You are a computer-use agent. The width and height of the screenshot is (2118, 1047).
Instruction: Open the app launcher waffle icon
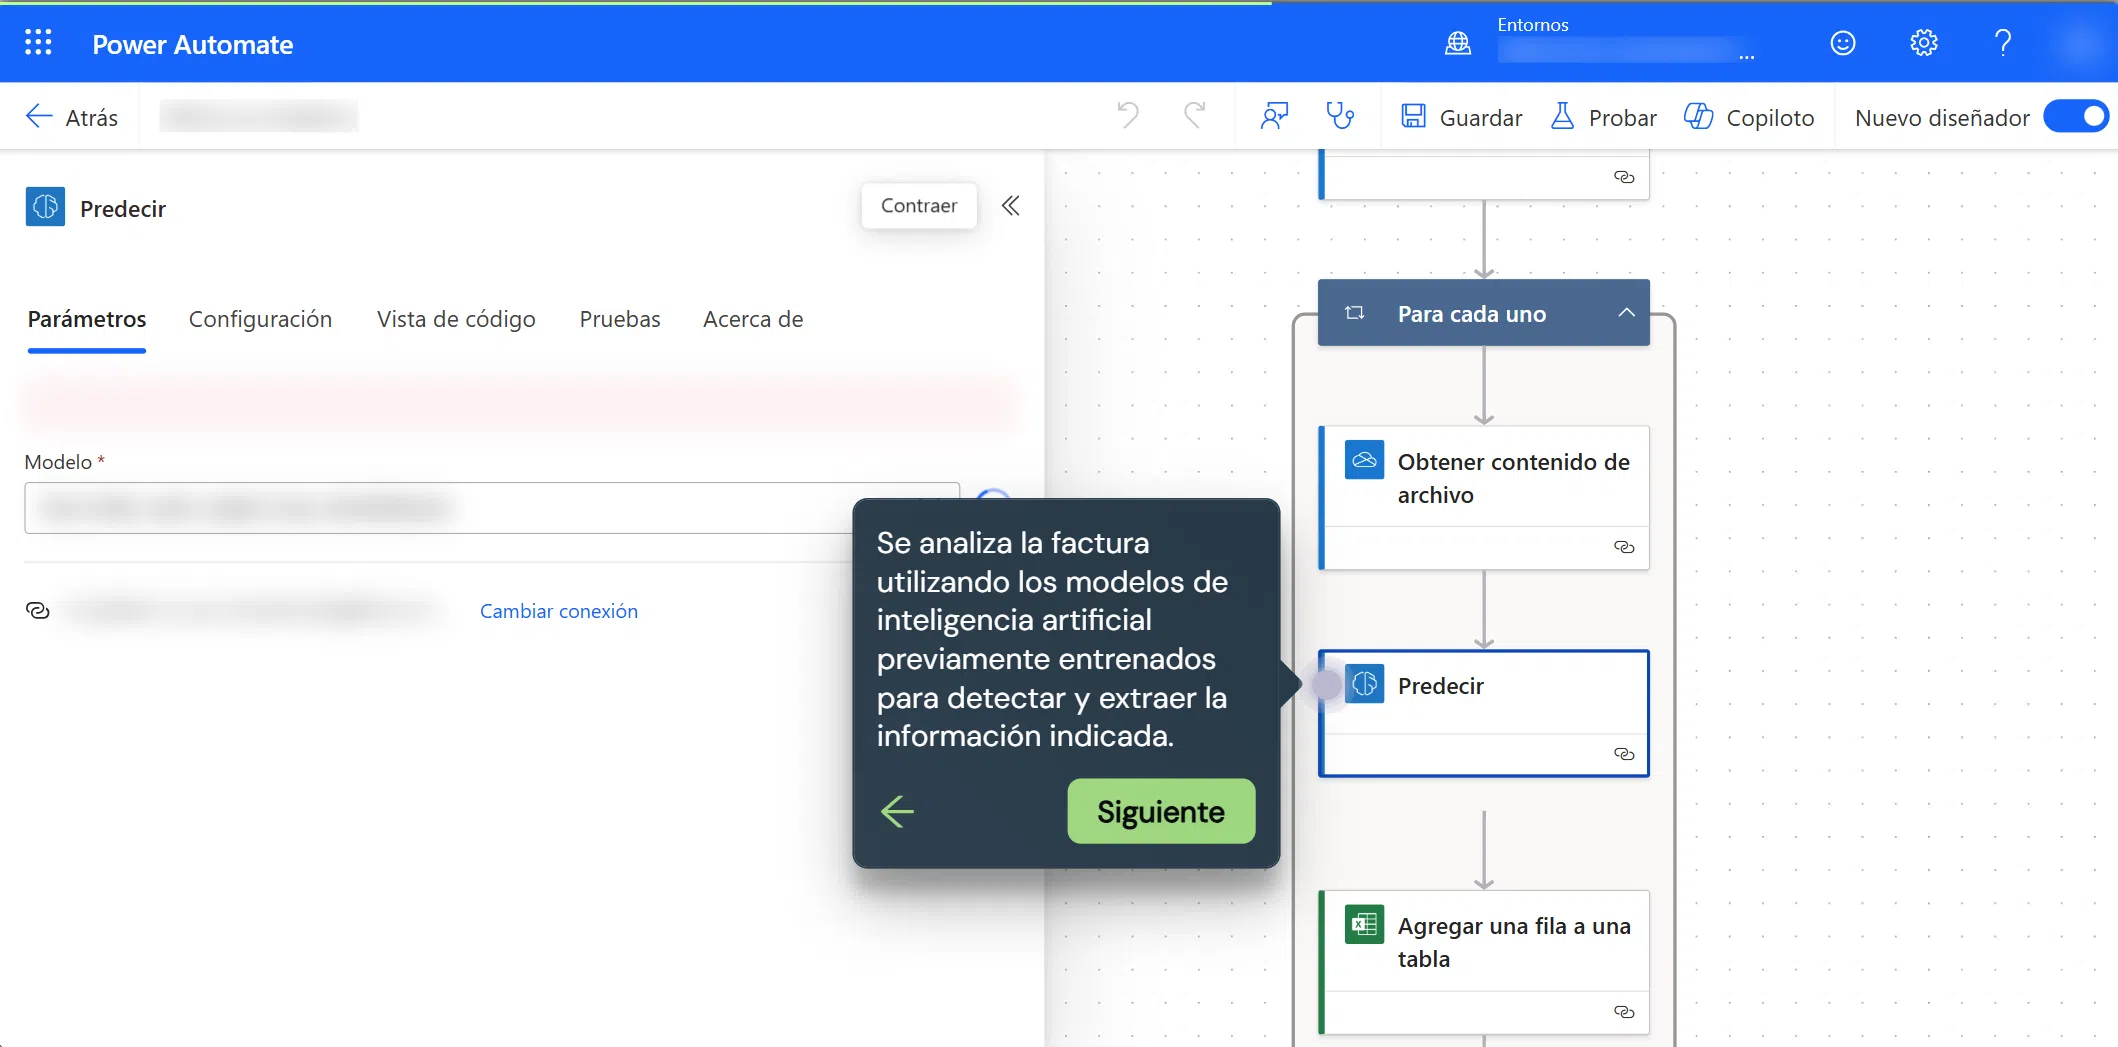(38, 43)
